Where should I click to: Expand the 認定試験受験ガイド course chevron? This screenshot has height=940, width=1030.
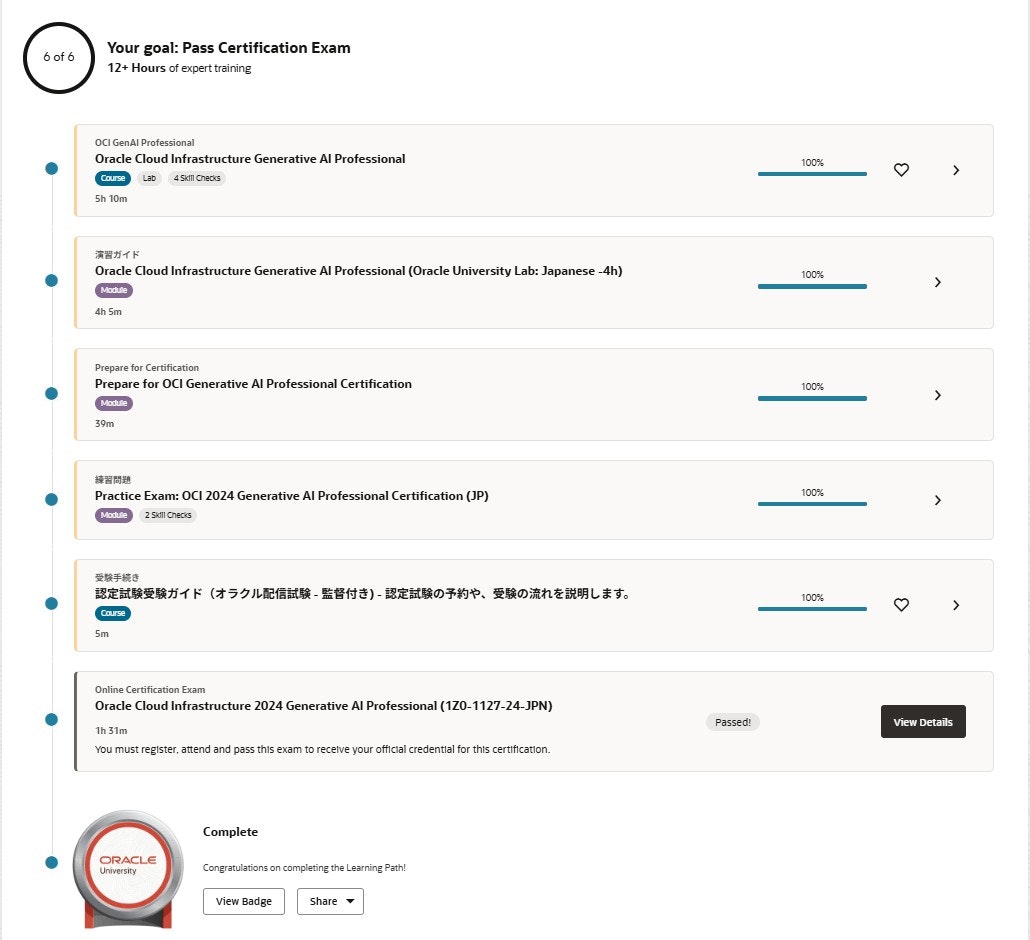pyautogui.click(x=956, y=605)
